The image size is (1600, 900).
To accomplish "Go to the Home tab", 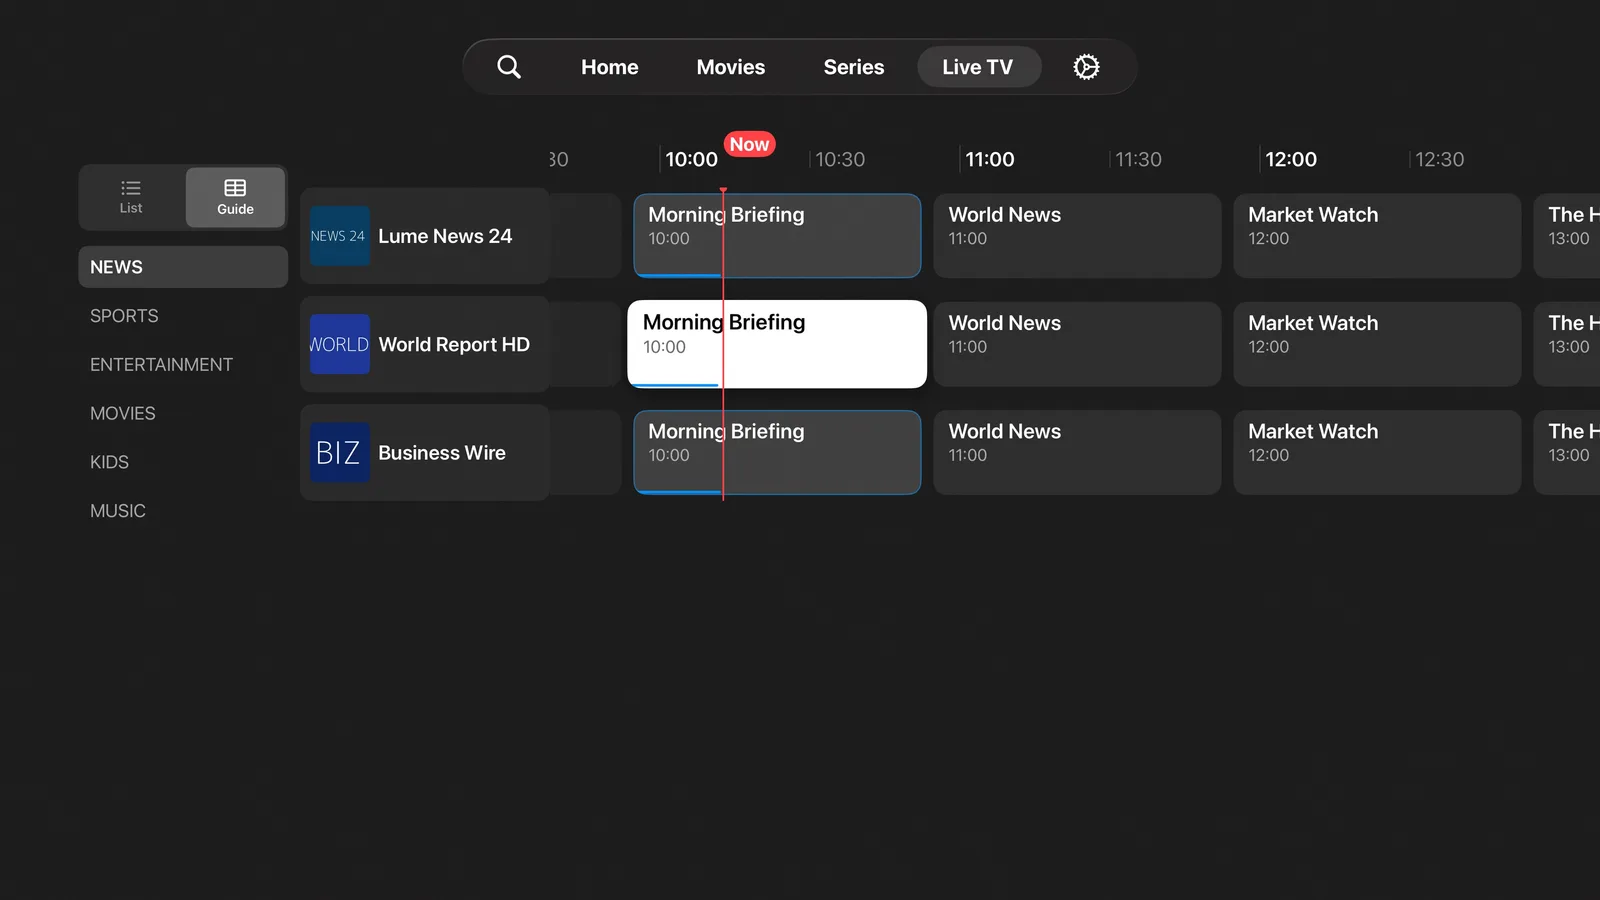I will point(610,67).
